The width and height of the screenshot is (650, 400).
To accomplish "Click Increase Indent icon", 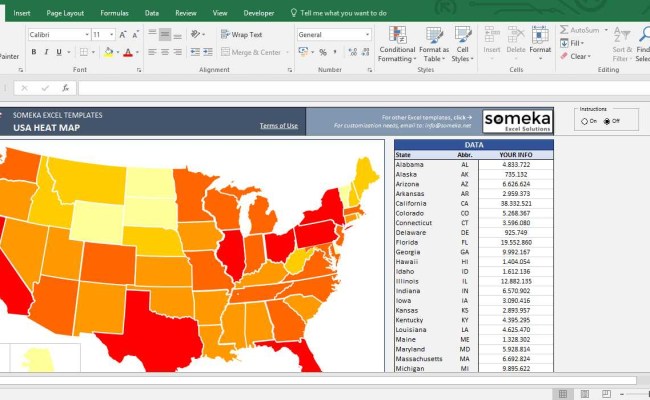I will [x=208, y=52].
